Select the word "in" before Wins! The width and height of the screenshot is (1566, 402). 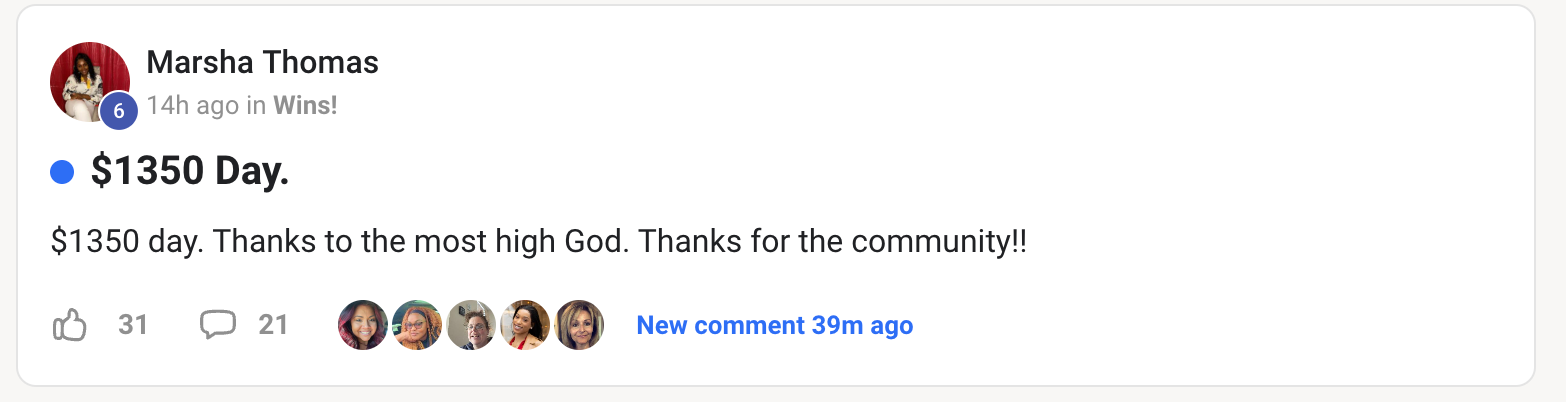[x=256, y=105]
